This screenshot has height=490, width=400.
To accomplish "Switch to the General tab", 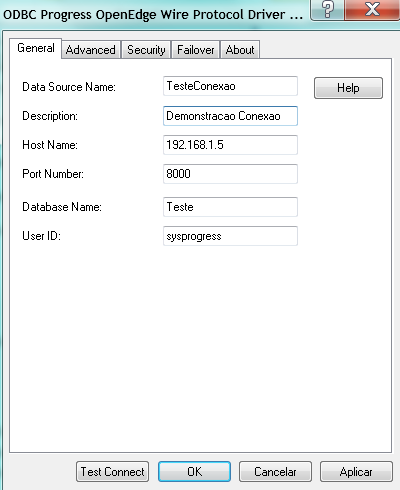I will point(36,48).
